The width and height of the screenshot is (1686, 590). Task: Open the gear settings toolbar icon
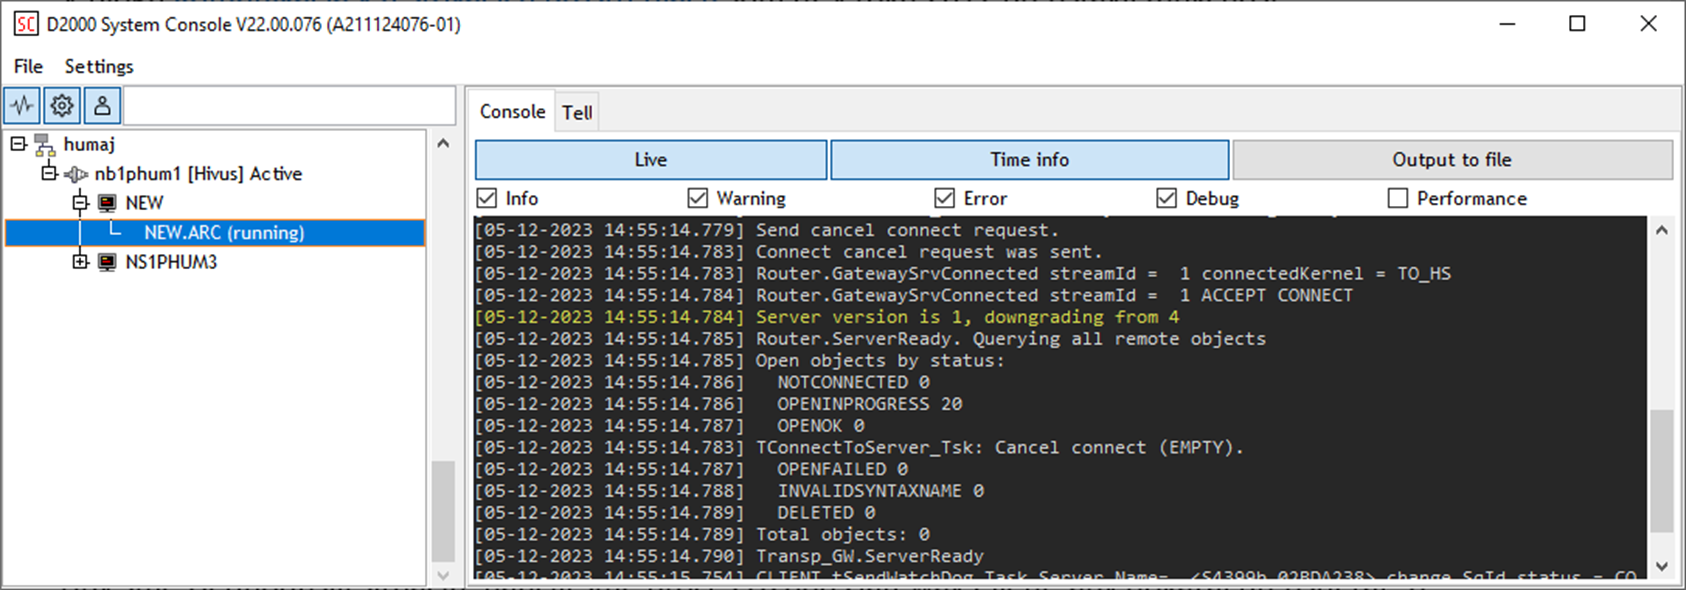point(62,105)
